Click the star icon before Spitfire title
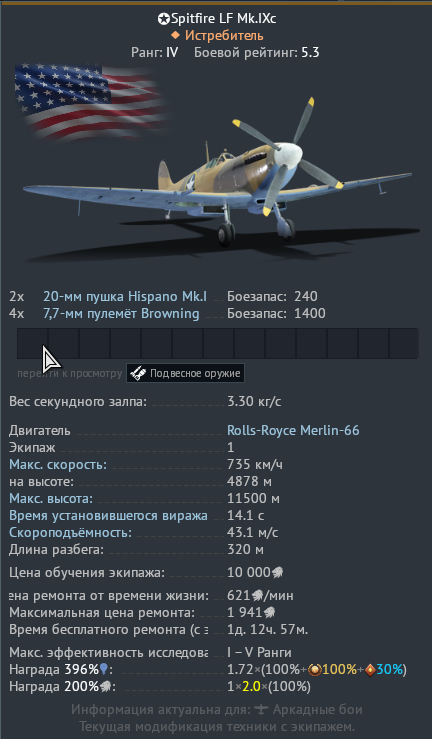Image resolution: width=432 pixels, height=739 pixels. click(x=163, y=19)
